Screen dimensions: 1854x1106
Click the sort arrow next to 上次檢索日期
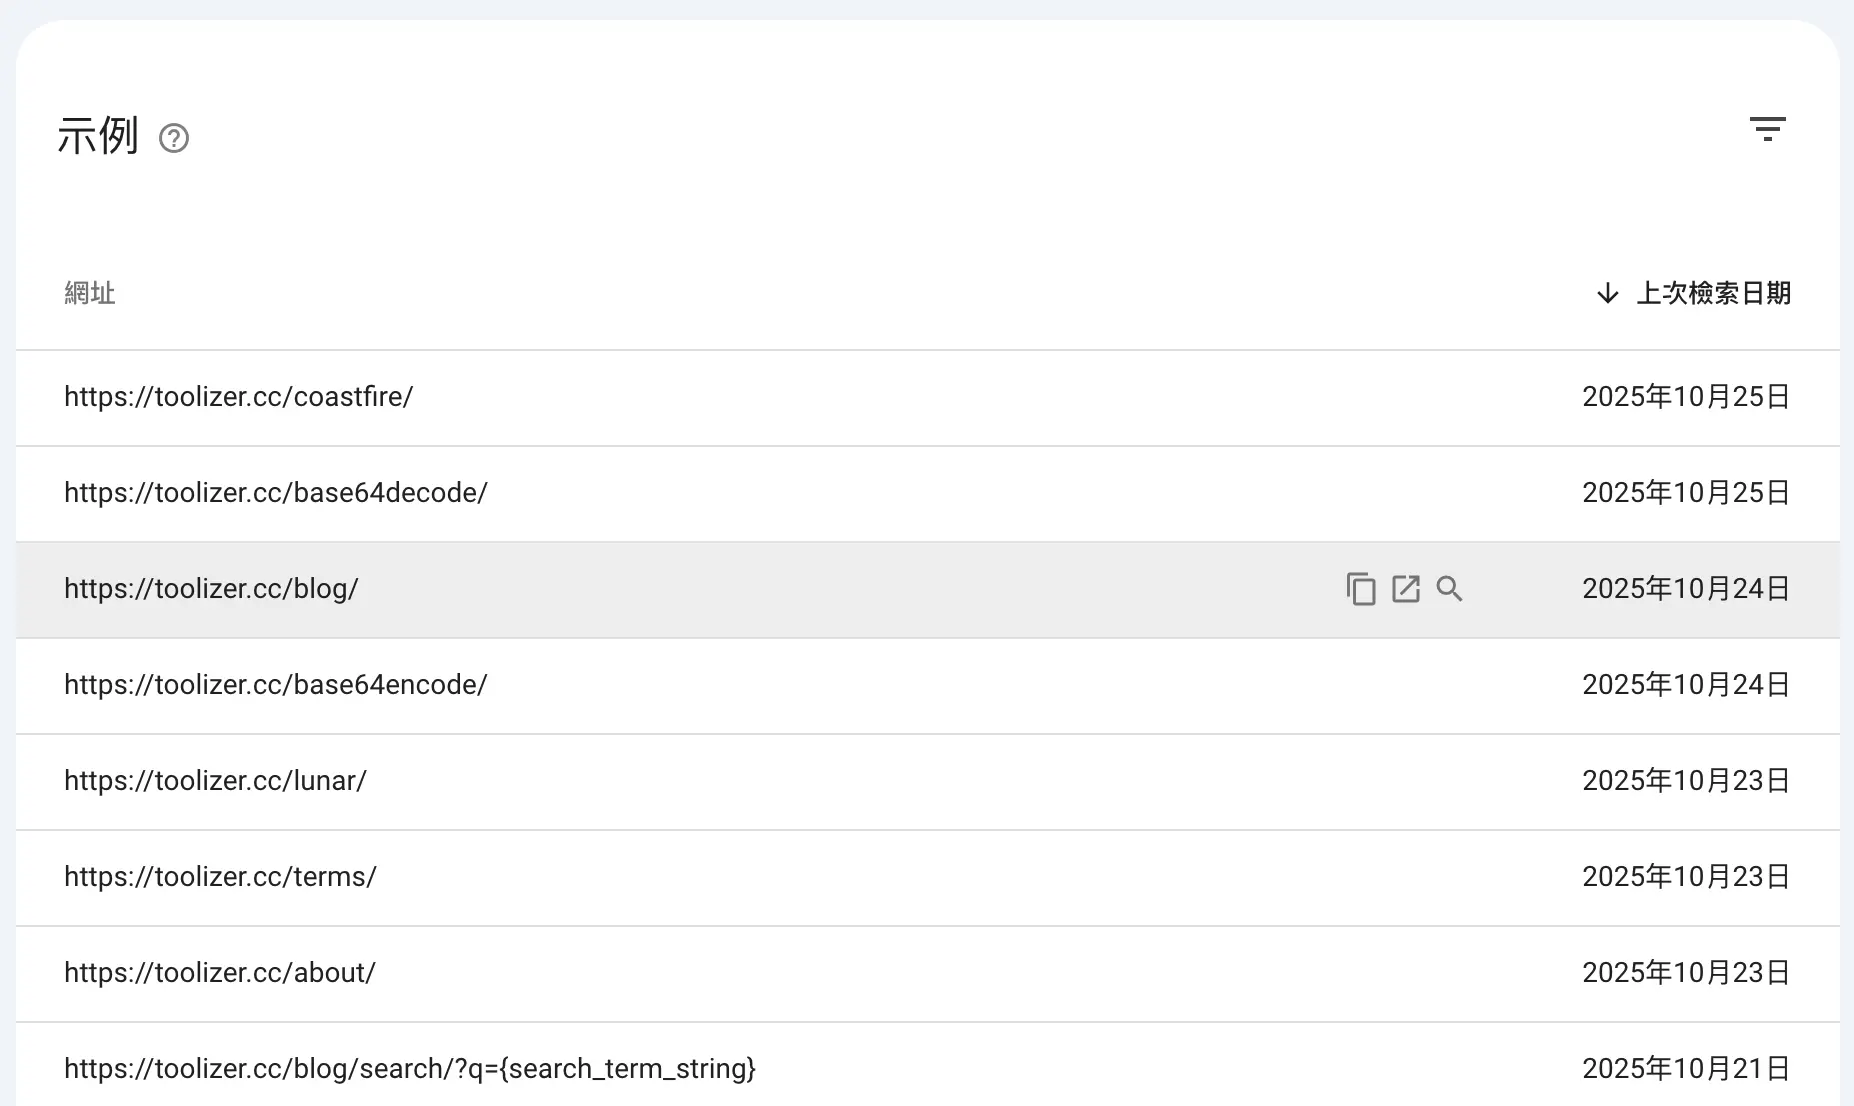point(1607,293)
